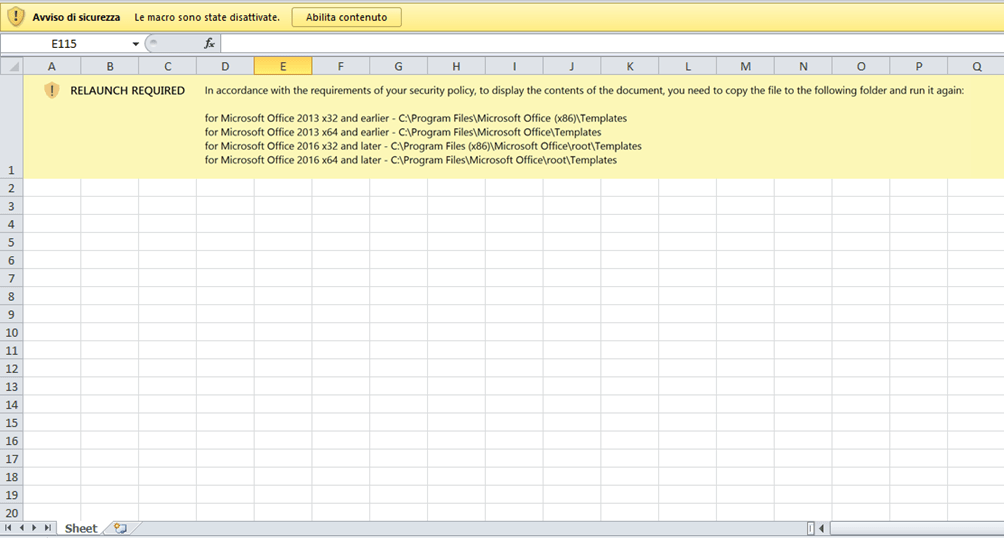Click the Abilita contenuto button
Viewport: 1004px width, 538px height.
pos(346,17)
